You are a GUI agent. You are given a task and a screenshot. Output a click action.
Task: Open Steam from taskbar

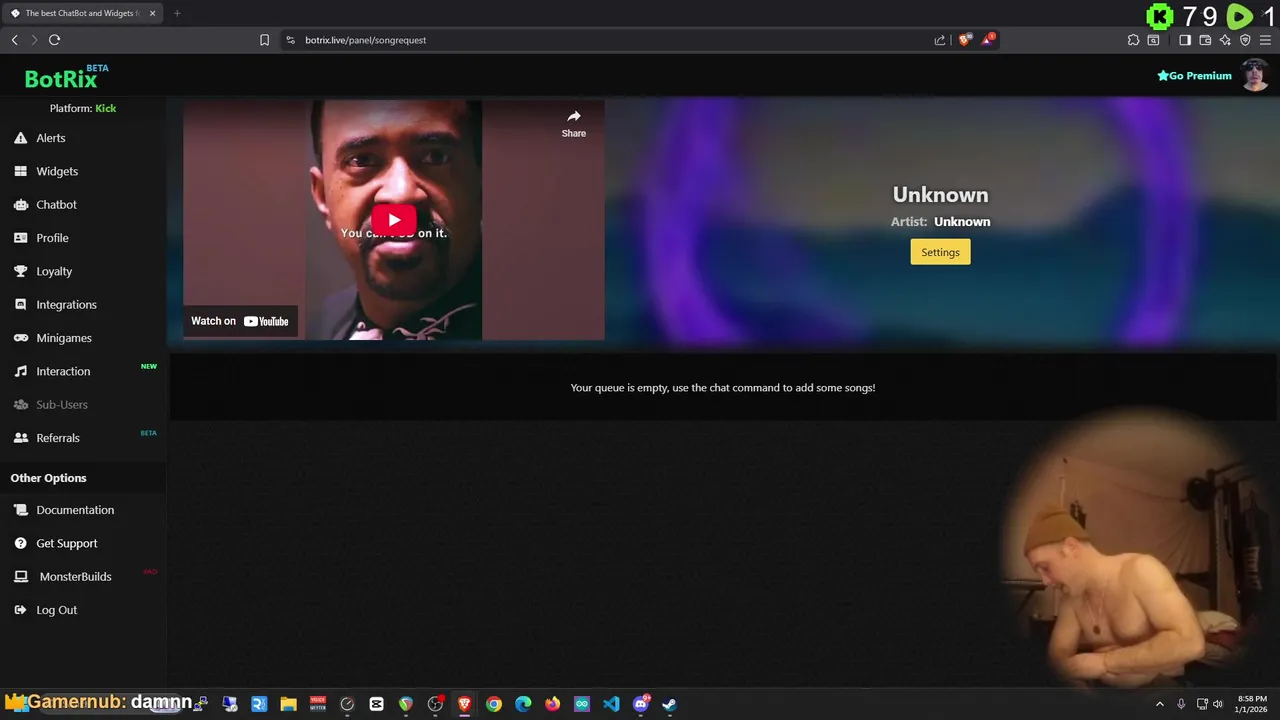669,704
